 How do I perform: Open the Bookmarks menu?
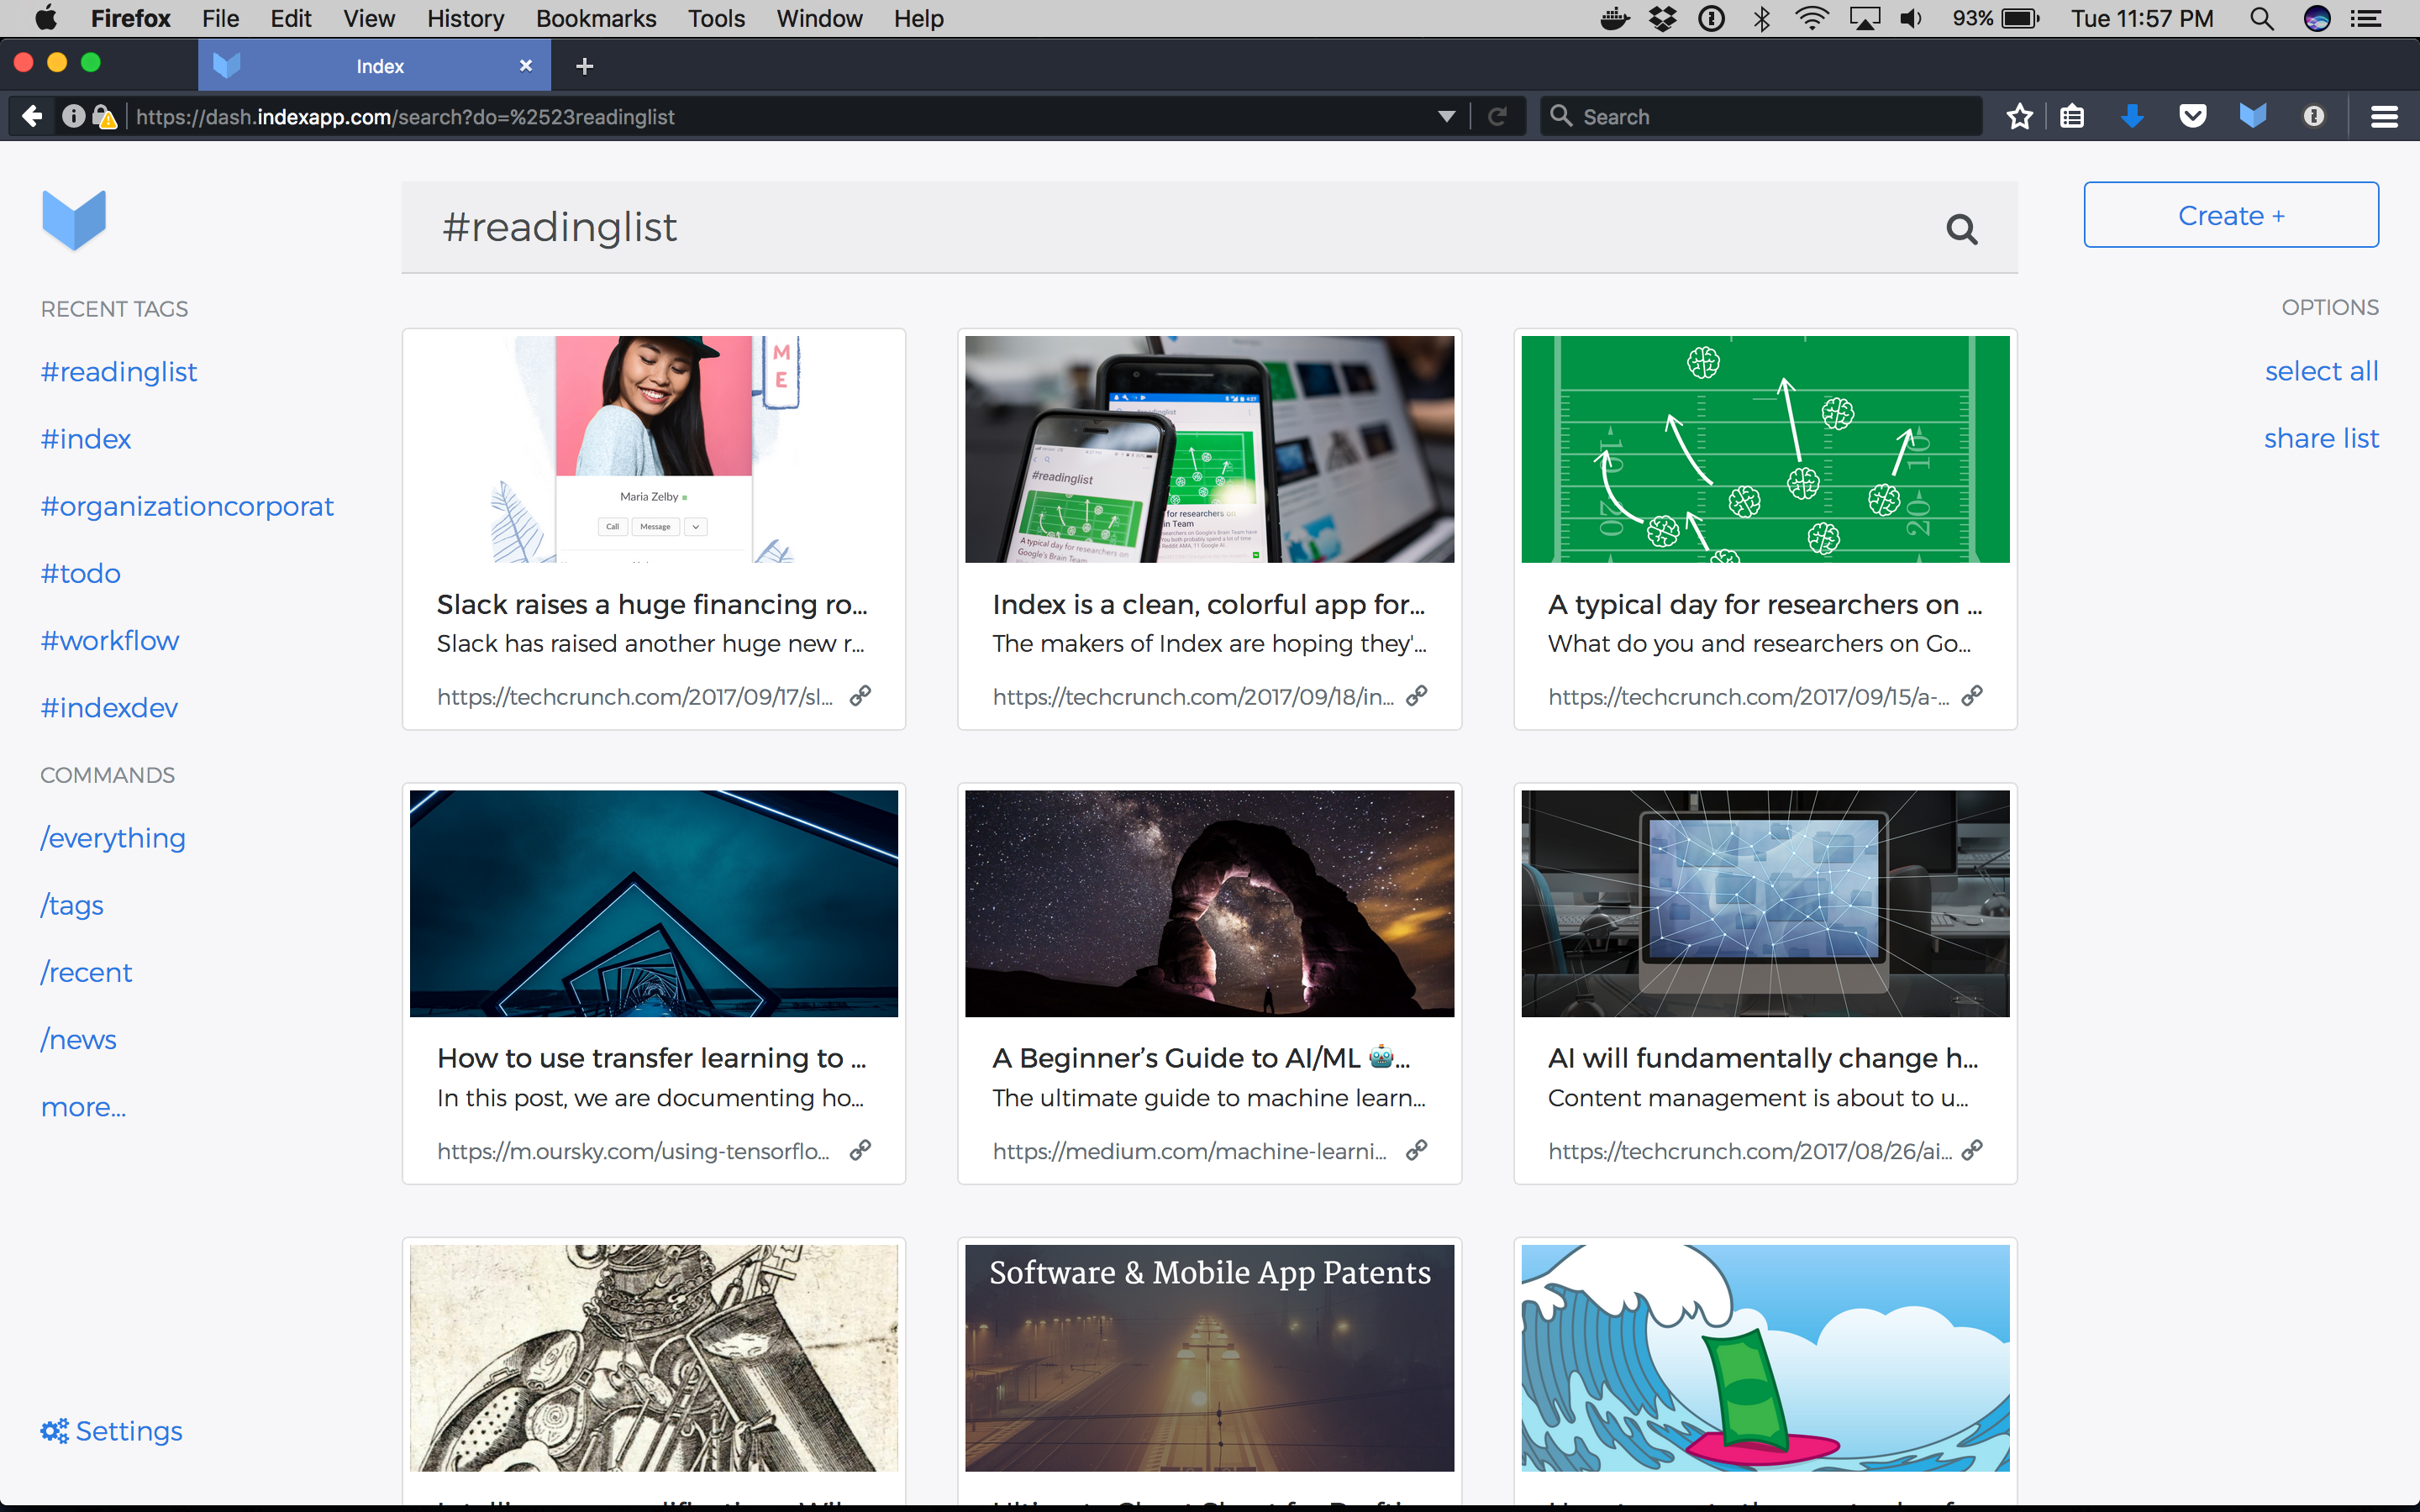pyautogui.click(x=595, y=18)
